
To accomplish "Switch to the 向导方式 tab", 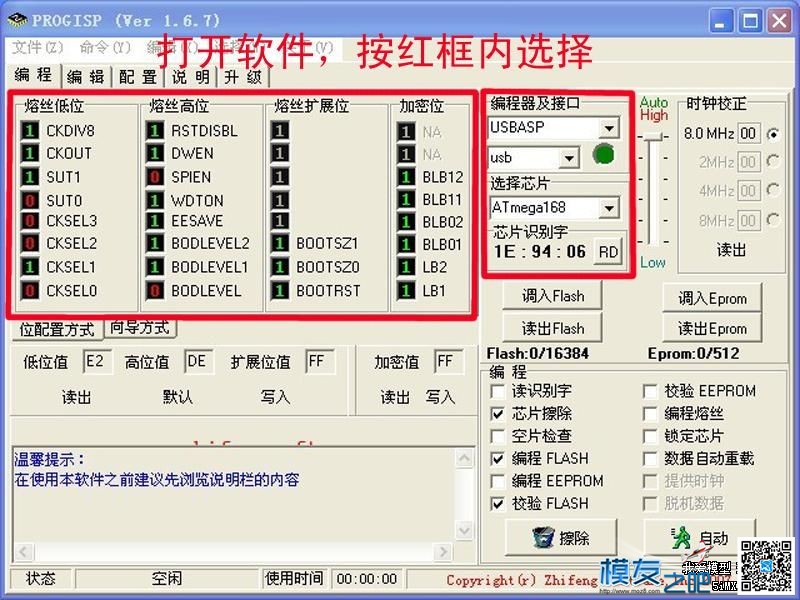I will pos(140,328).
